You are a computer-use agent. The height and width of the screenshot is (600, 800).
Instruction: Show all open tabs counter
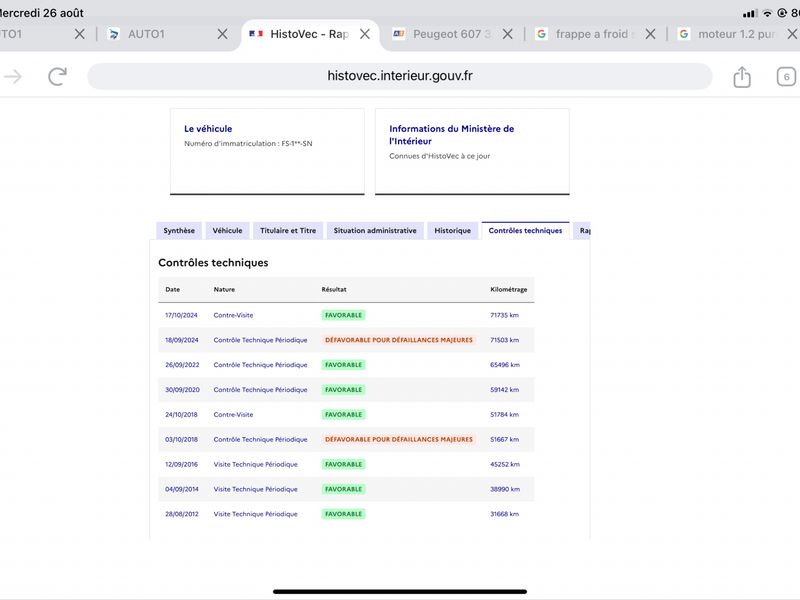tap(786, 77)
